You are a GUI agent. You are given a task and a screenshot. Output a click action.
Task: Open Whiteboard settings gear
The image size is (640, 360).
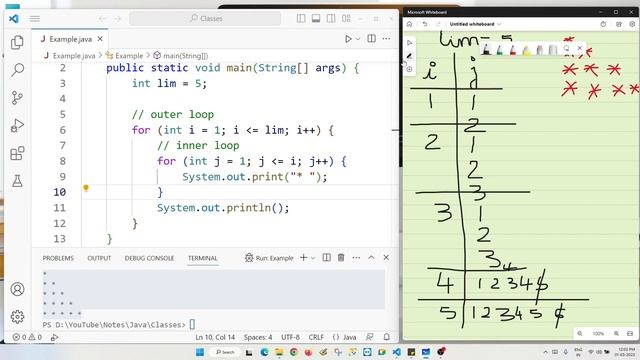(x=632, y=24)
